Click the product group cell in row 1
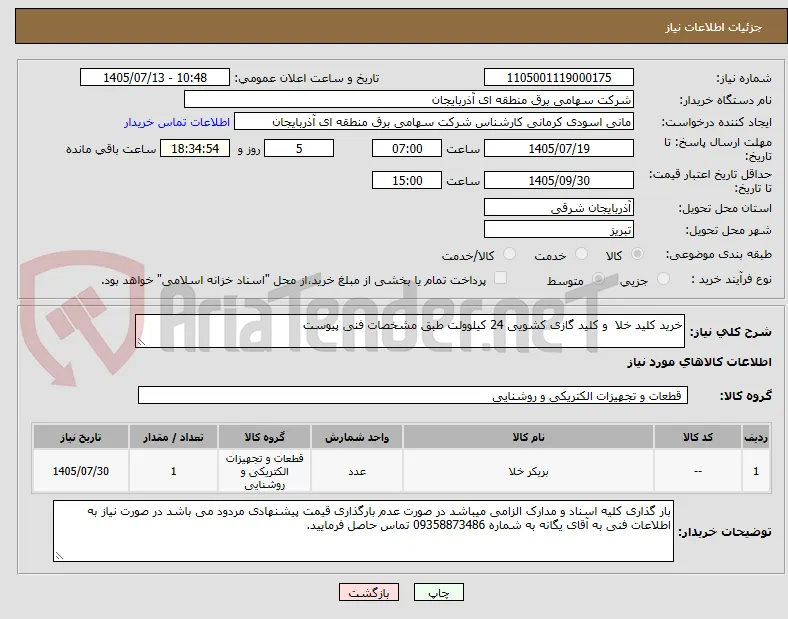788x619 pixels. 264,471
